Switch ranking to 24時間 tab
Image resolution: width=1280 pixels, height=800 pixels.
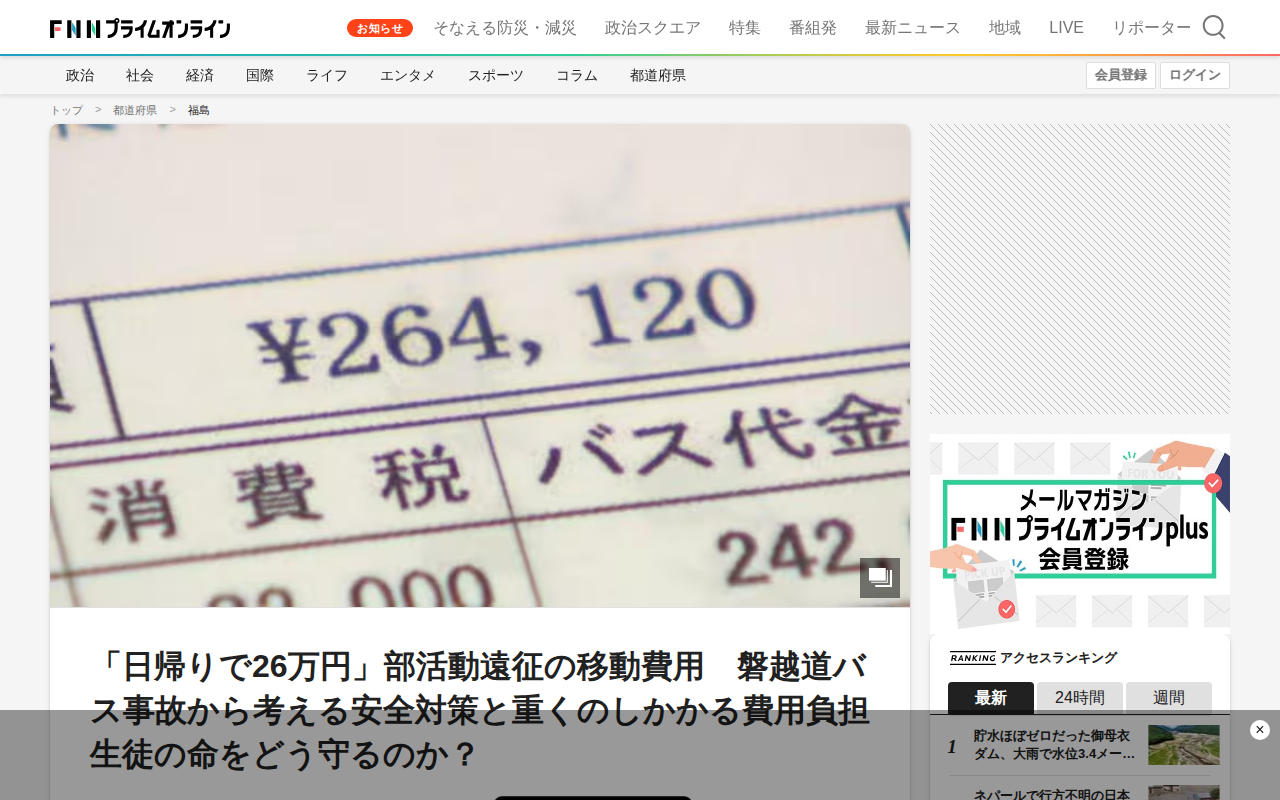1080,698
